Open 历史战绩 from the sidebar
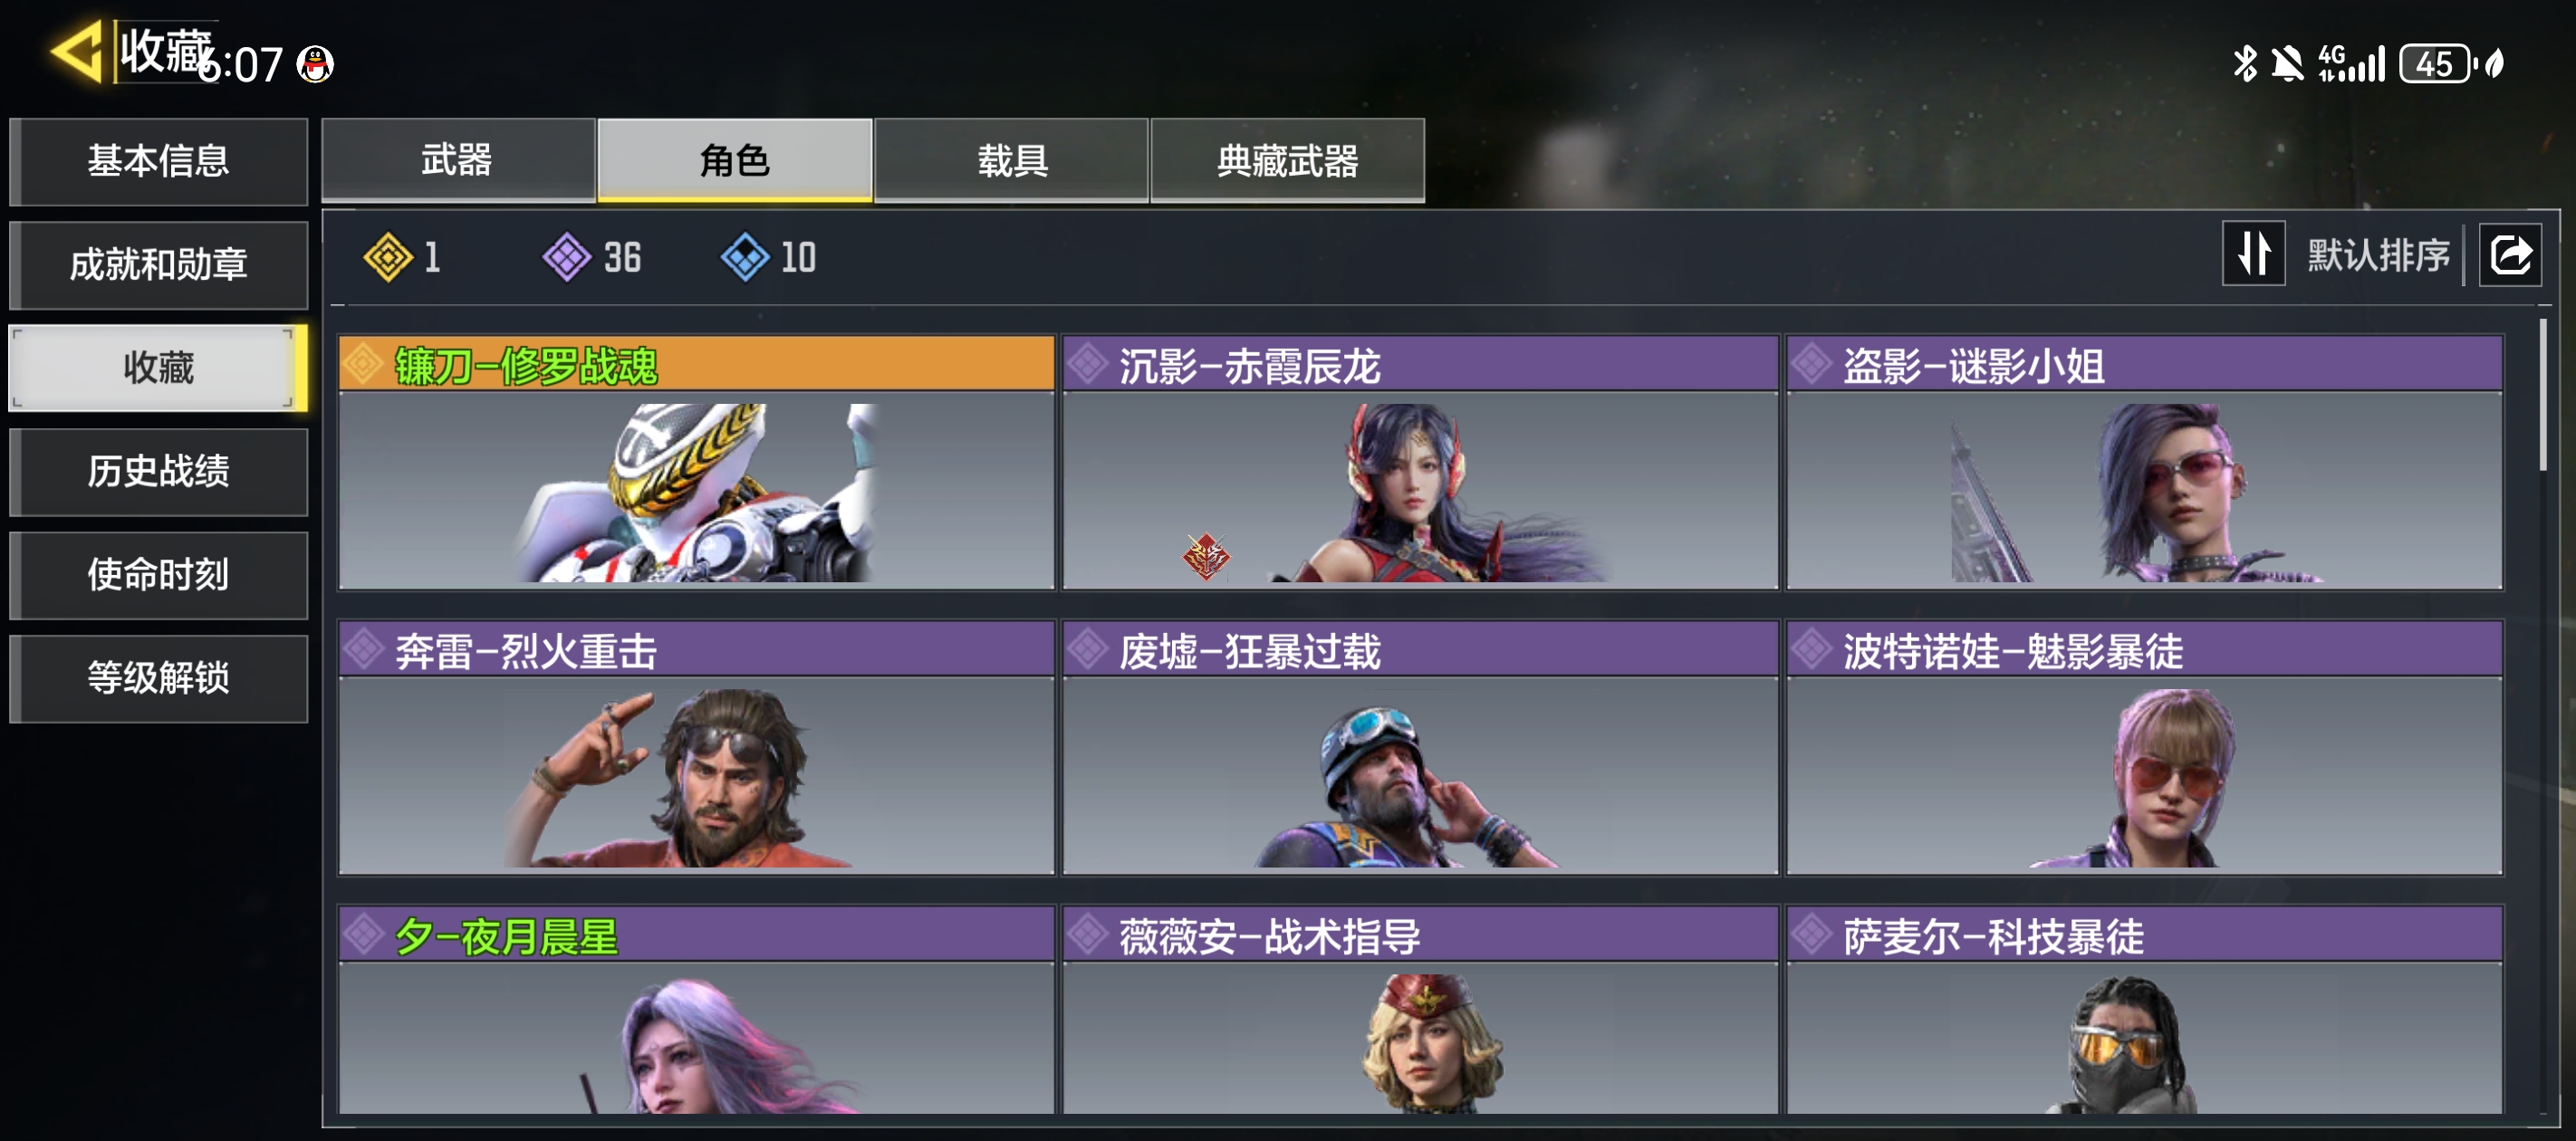This screenshot has width=2576, height=1141. 159,472
